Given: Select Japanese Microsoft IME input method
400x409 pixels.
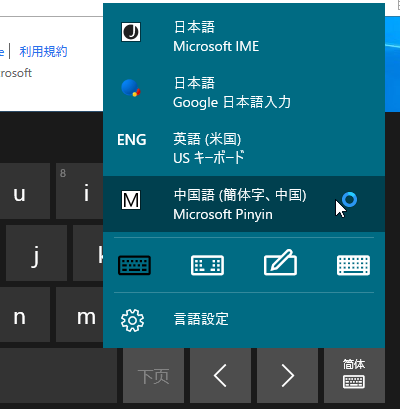Looking at the screenshot, I should click(x=244, y=37).
